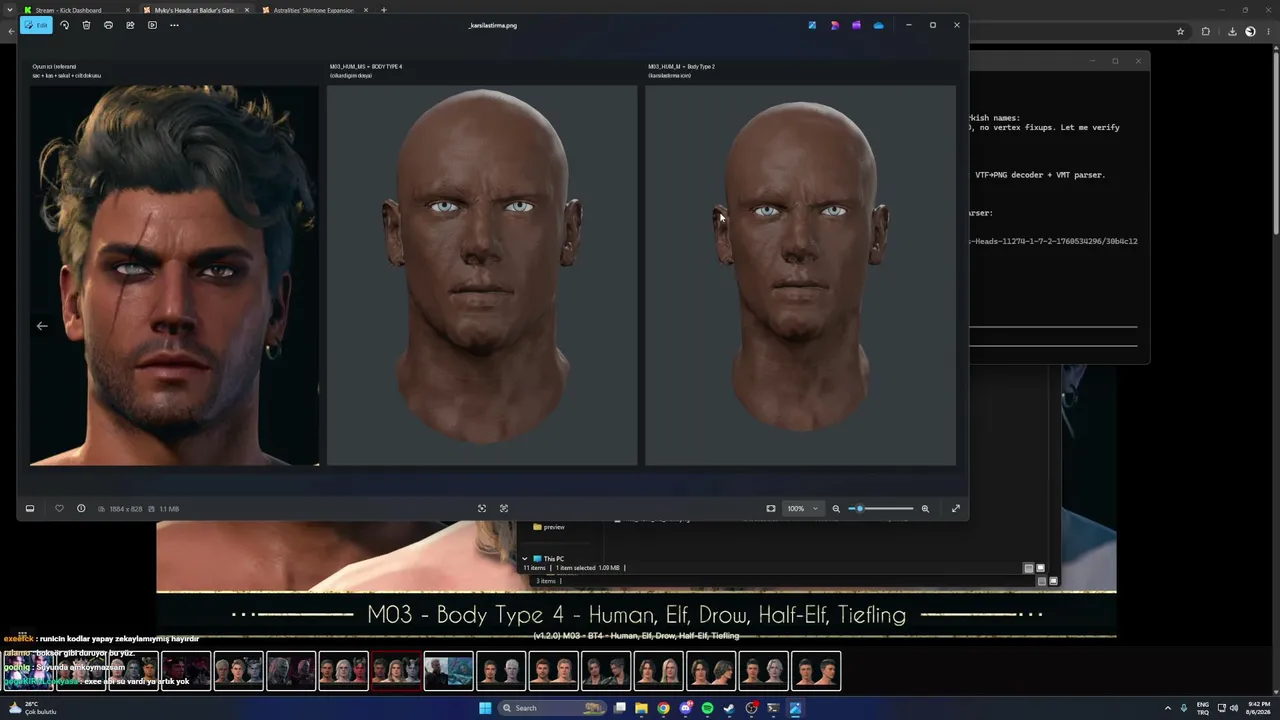Open the browser extensions puzzle icon

click(1205, 31)
